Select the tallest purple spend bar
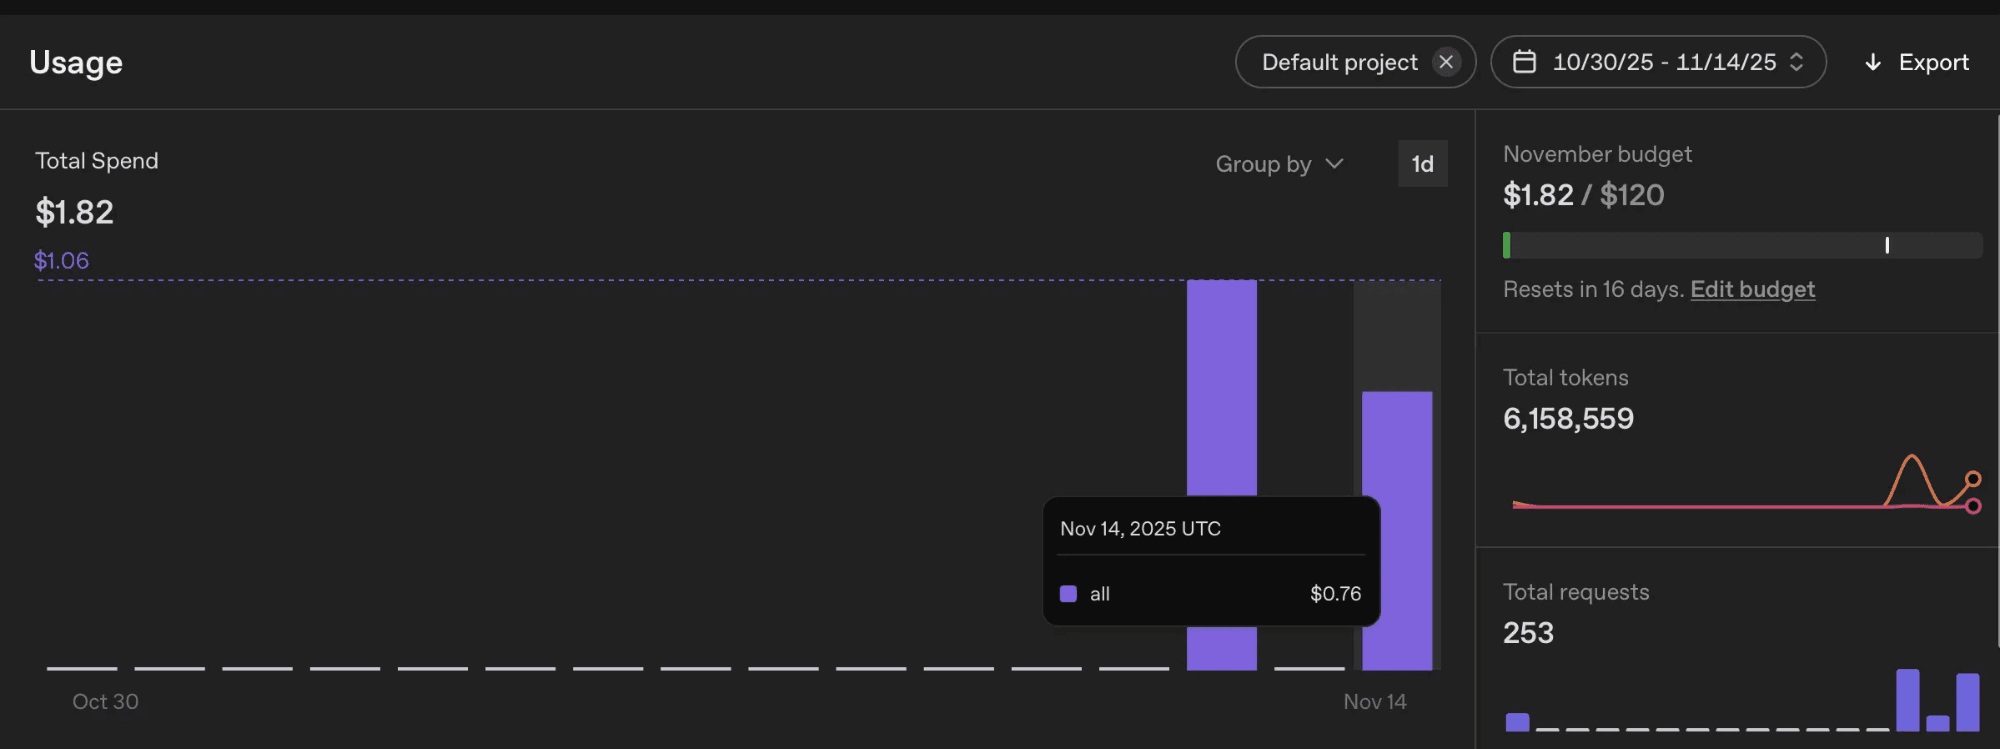 [x=1221, y=475]
